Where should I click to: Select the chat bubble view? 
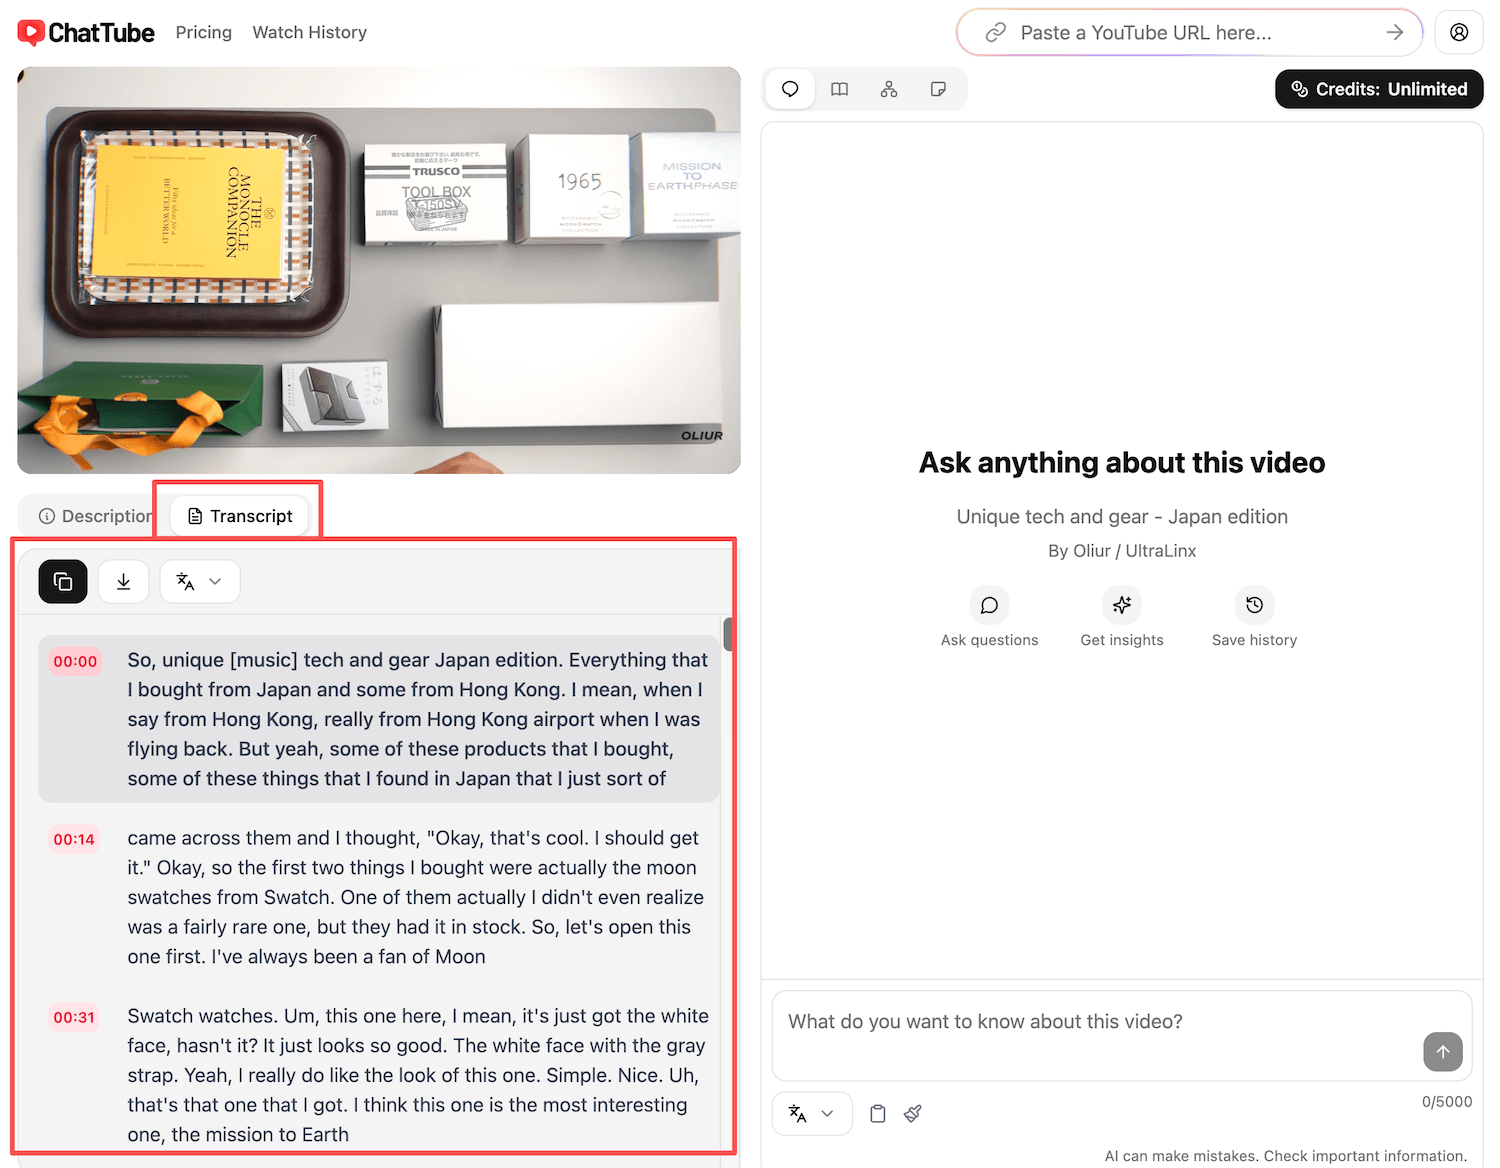(789, 89)
